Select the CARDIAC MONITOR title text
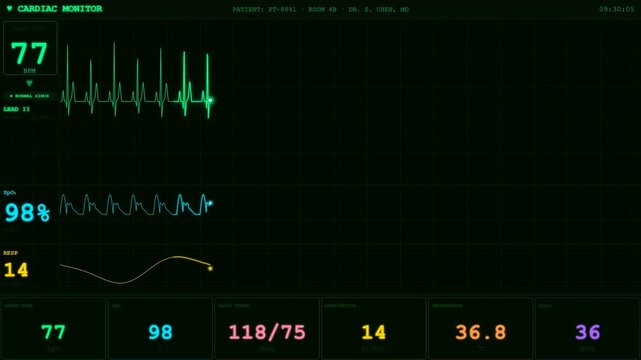 tap(60, 9)
